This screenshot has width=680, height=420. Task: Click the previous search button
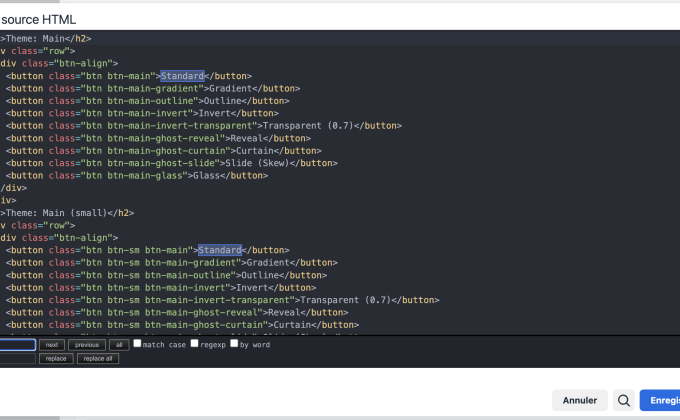[87, 345]
